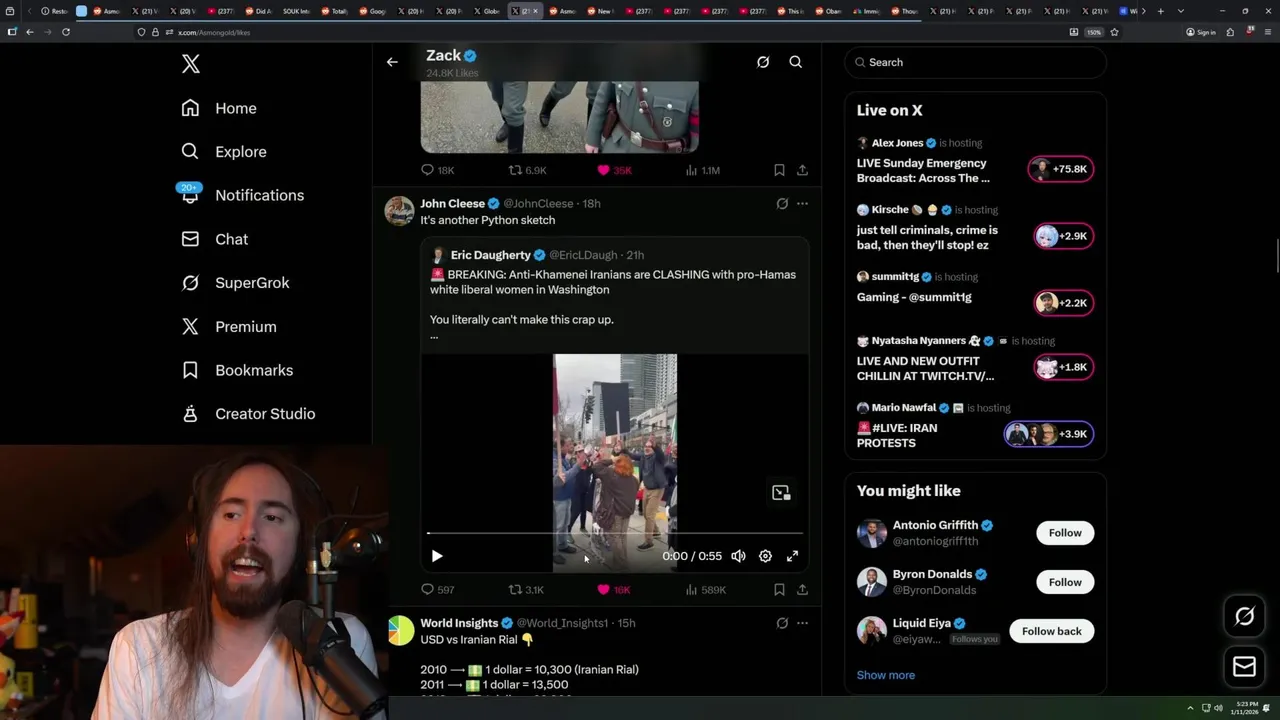
Task: Play the quoted video
Action: pyautogui.click(x=437, y=556)
